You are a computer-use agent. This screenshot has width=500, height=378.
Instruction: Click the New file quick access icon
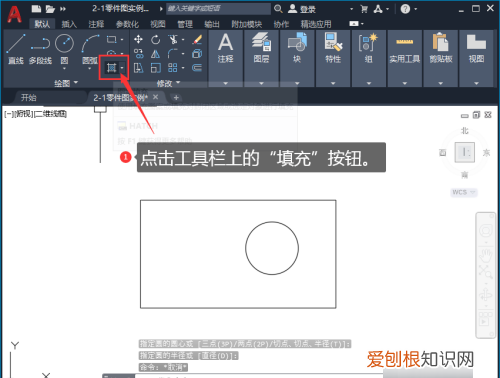click(x=36, y=9)
